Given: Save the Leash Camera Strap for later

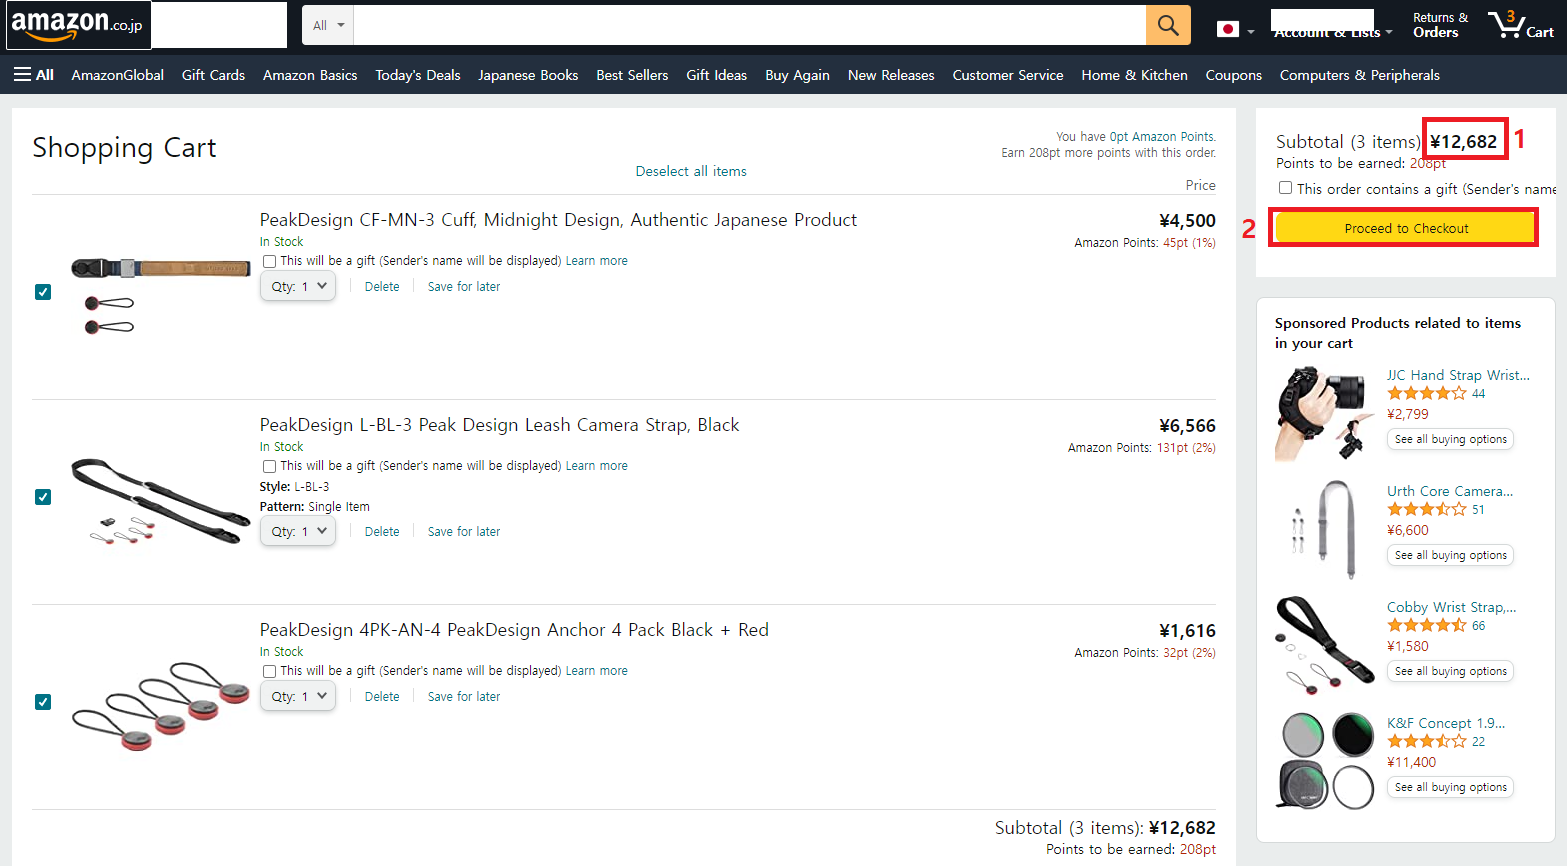Looking at the screenshot, I should pyautogui.click(x=464, y=531).
